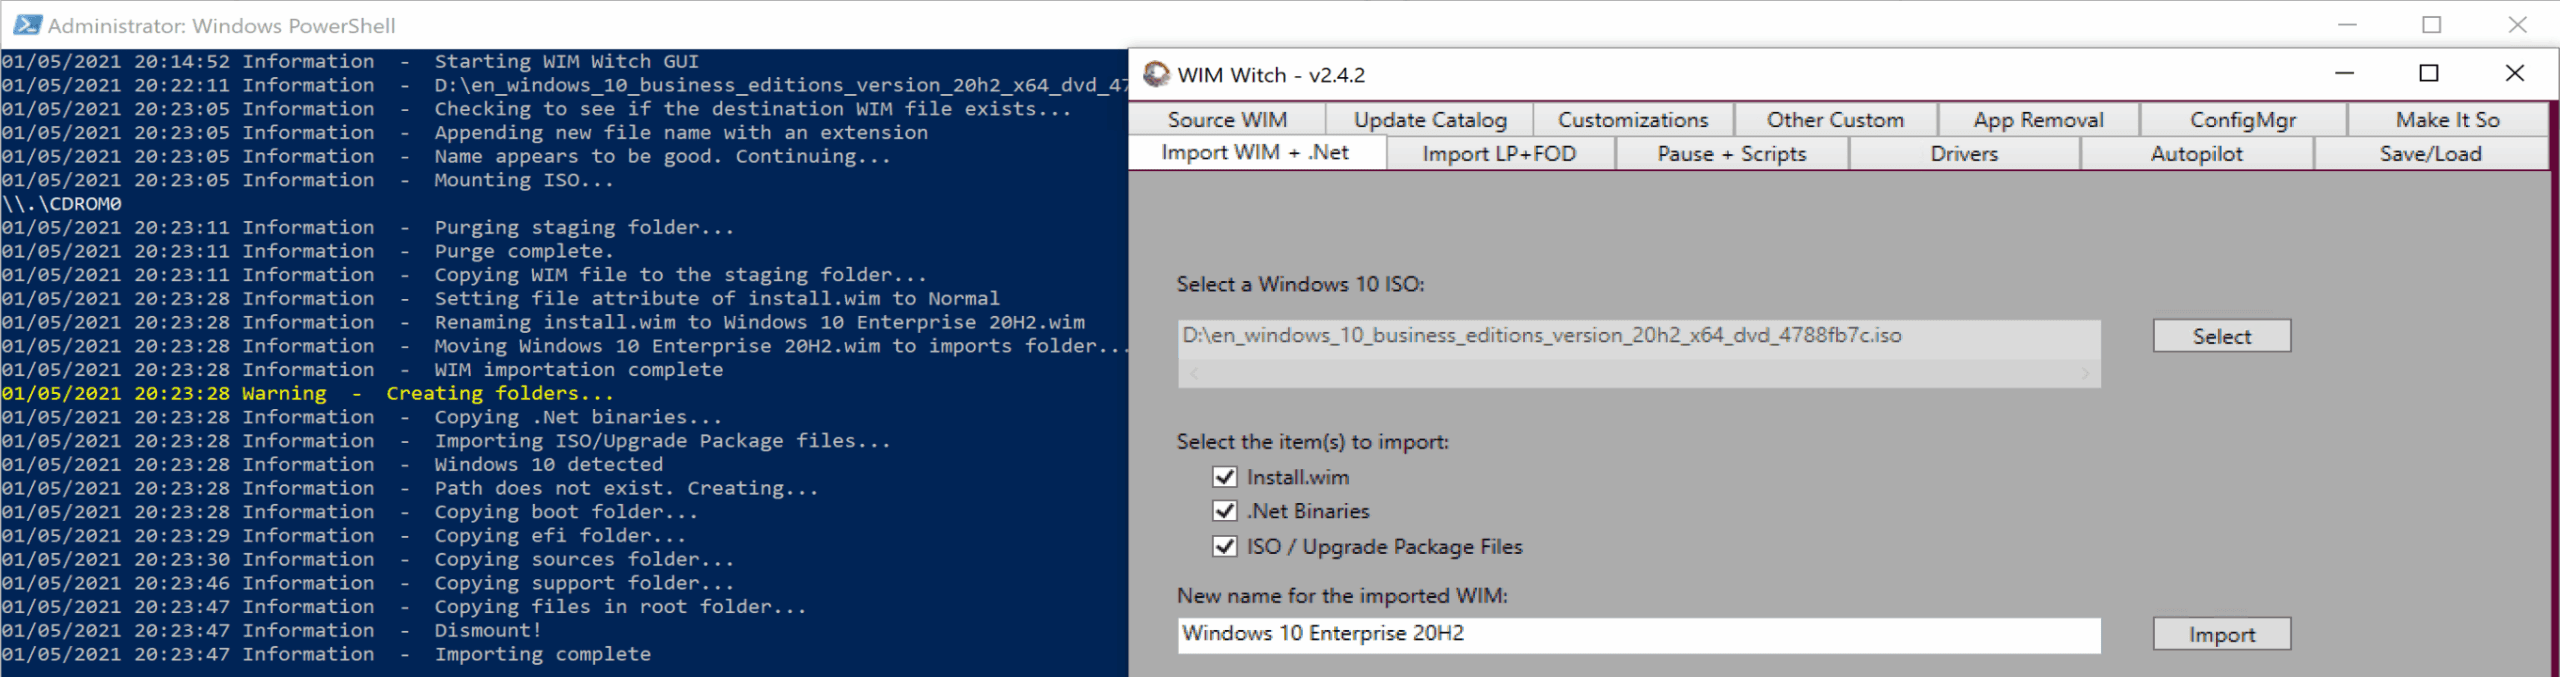
Task: Maximize the PowerShell window
Action: [x=2432, y=25]
